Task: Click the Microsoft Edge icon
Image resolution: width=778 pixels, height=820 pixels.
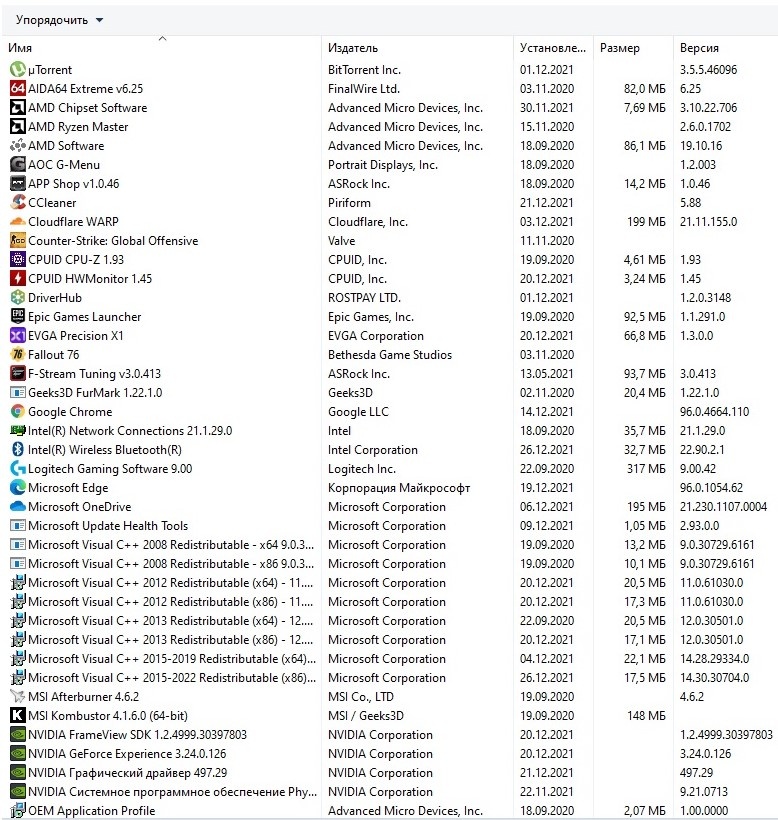Action: coord(18,487)
